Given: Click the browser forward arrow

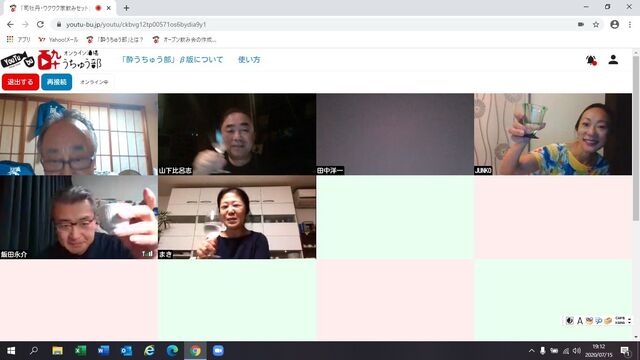Looking at the screenshot, I should click(x=25, y=24).
